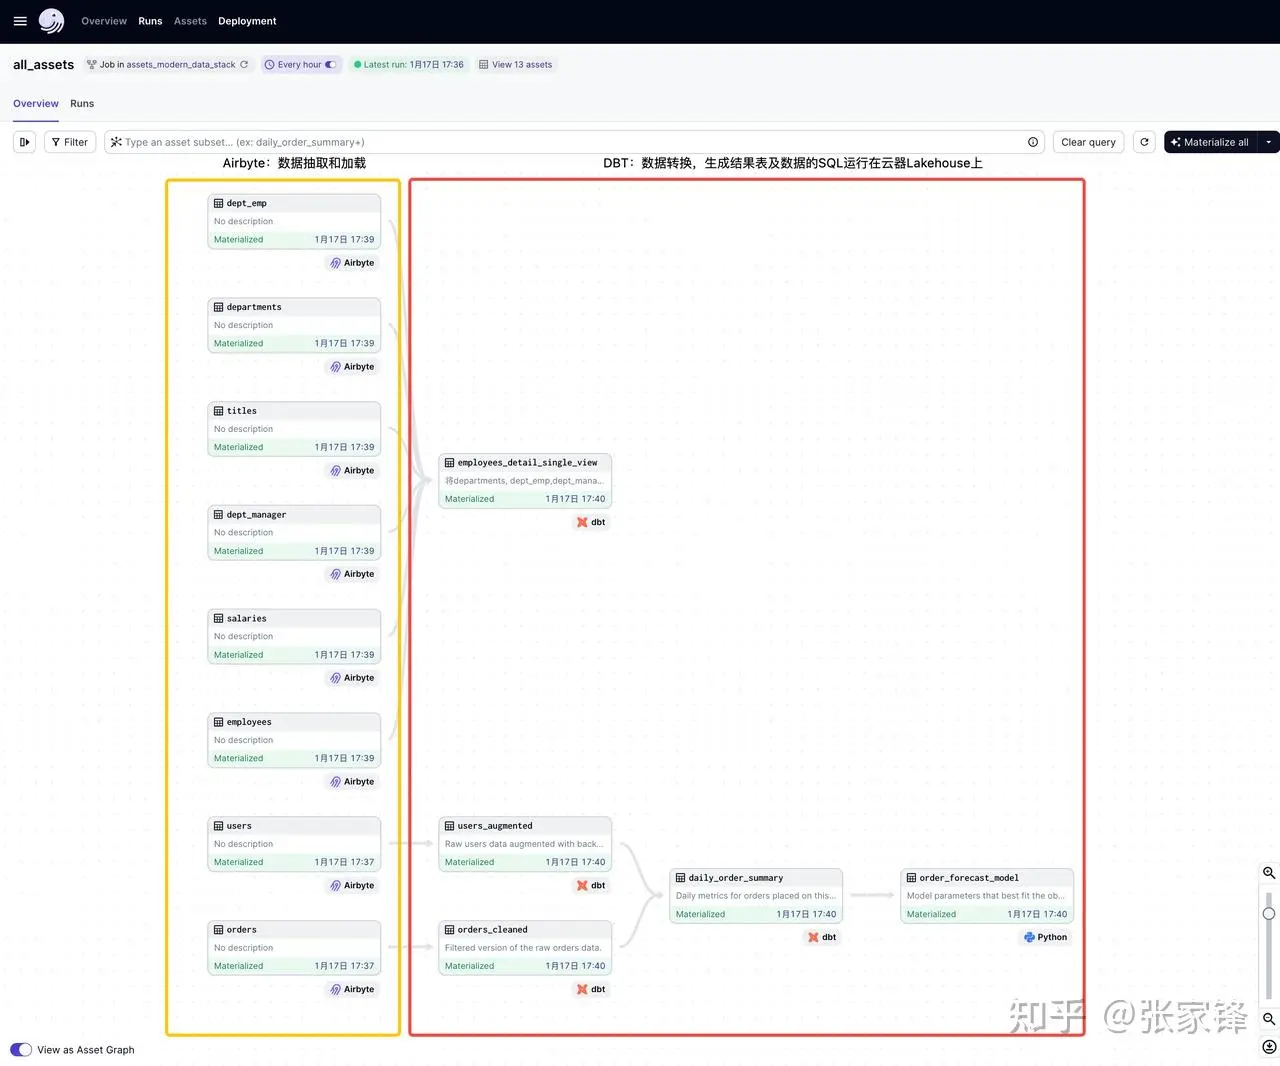Image resolution: width=1280 pixels, height=1066 pixels.
Task: Click the Airbyte tag under dept_manager
Action: click(x=352, y=574)
